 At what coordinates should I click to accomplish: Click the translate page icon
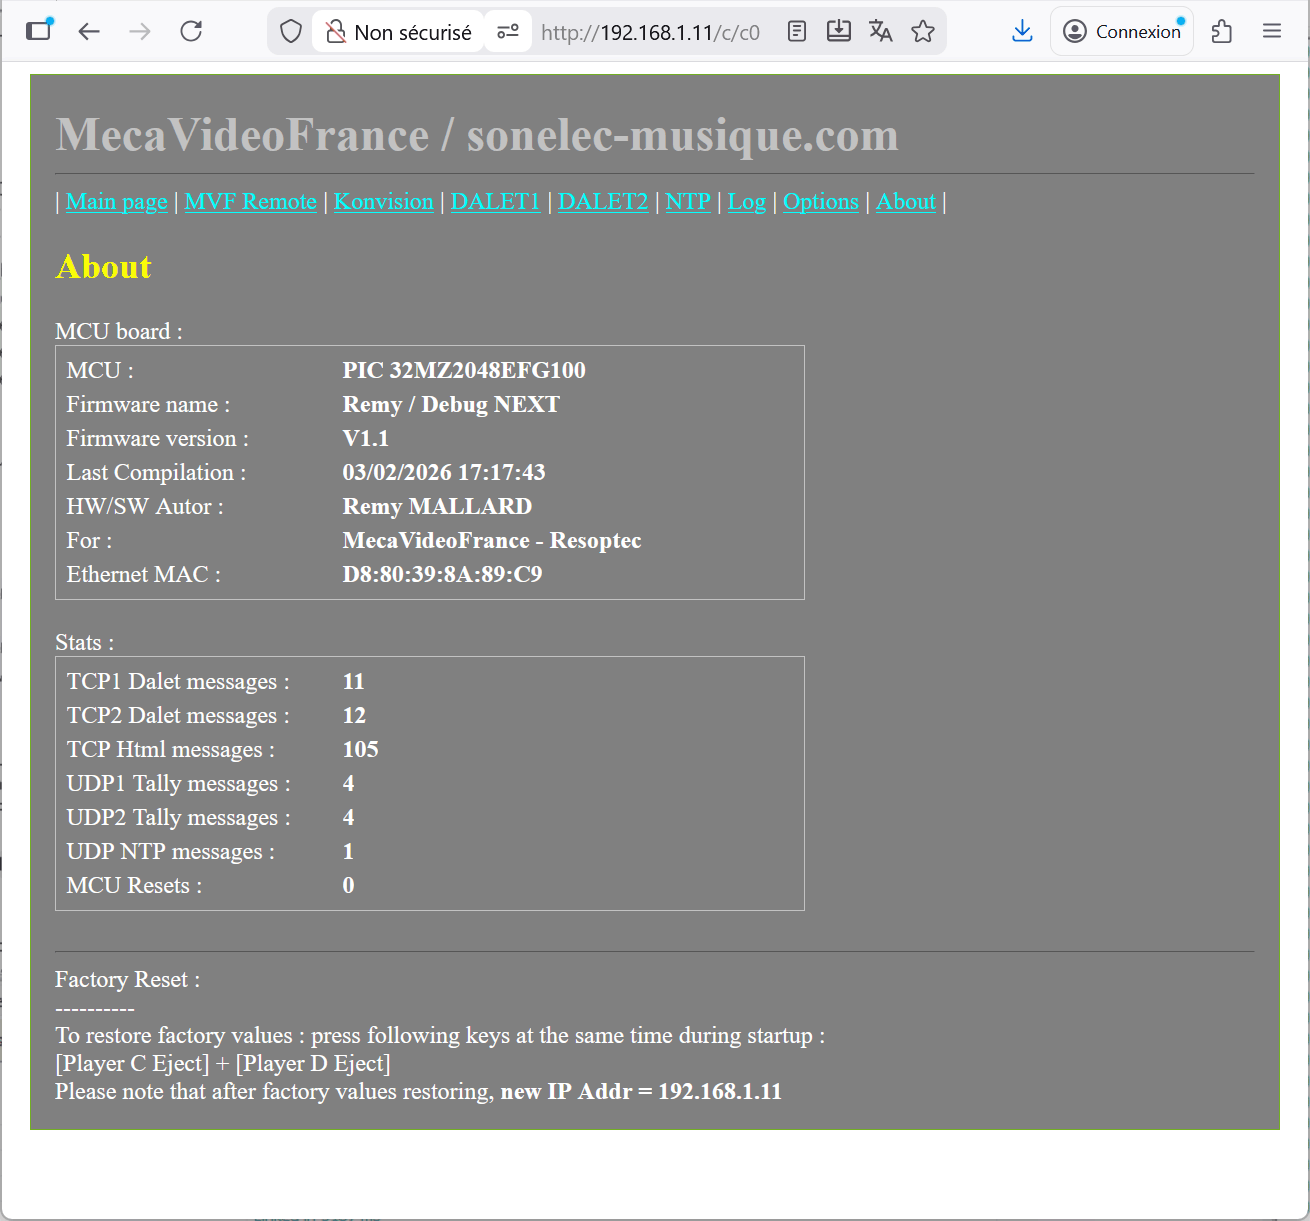point(880,32)
